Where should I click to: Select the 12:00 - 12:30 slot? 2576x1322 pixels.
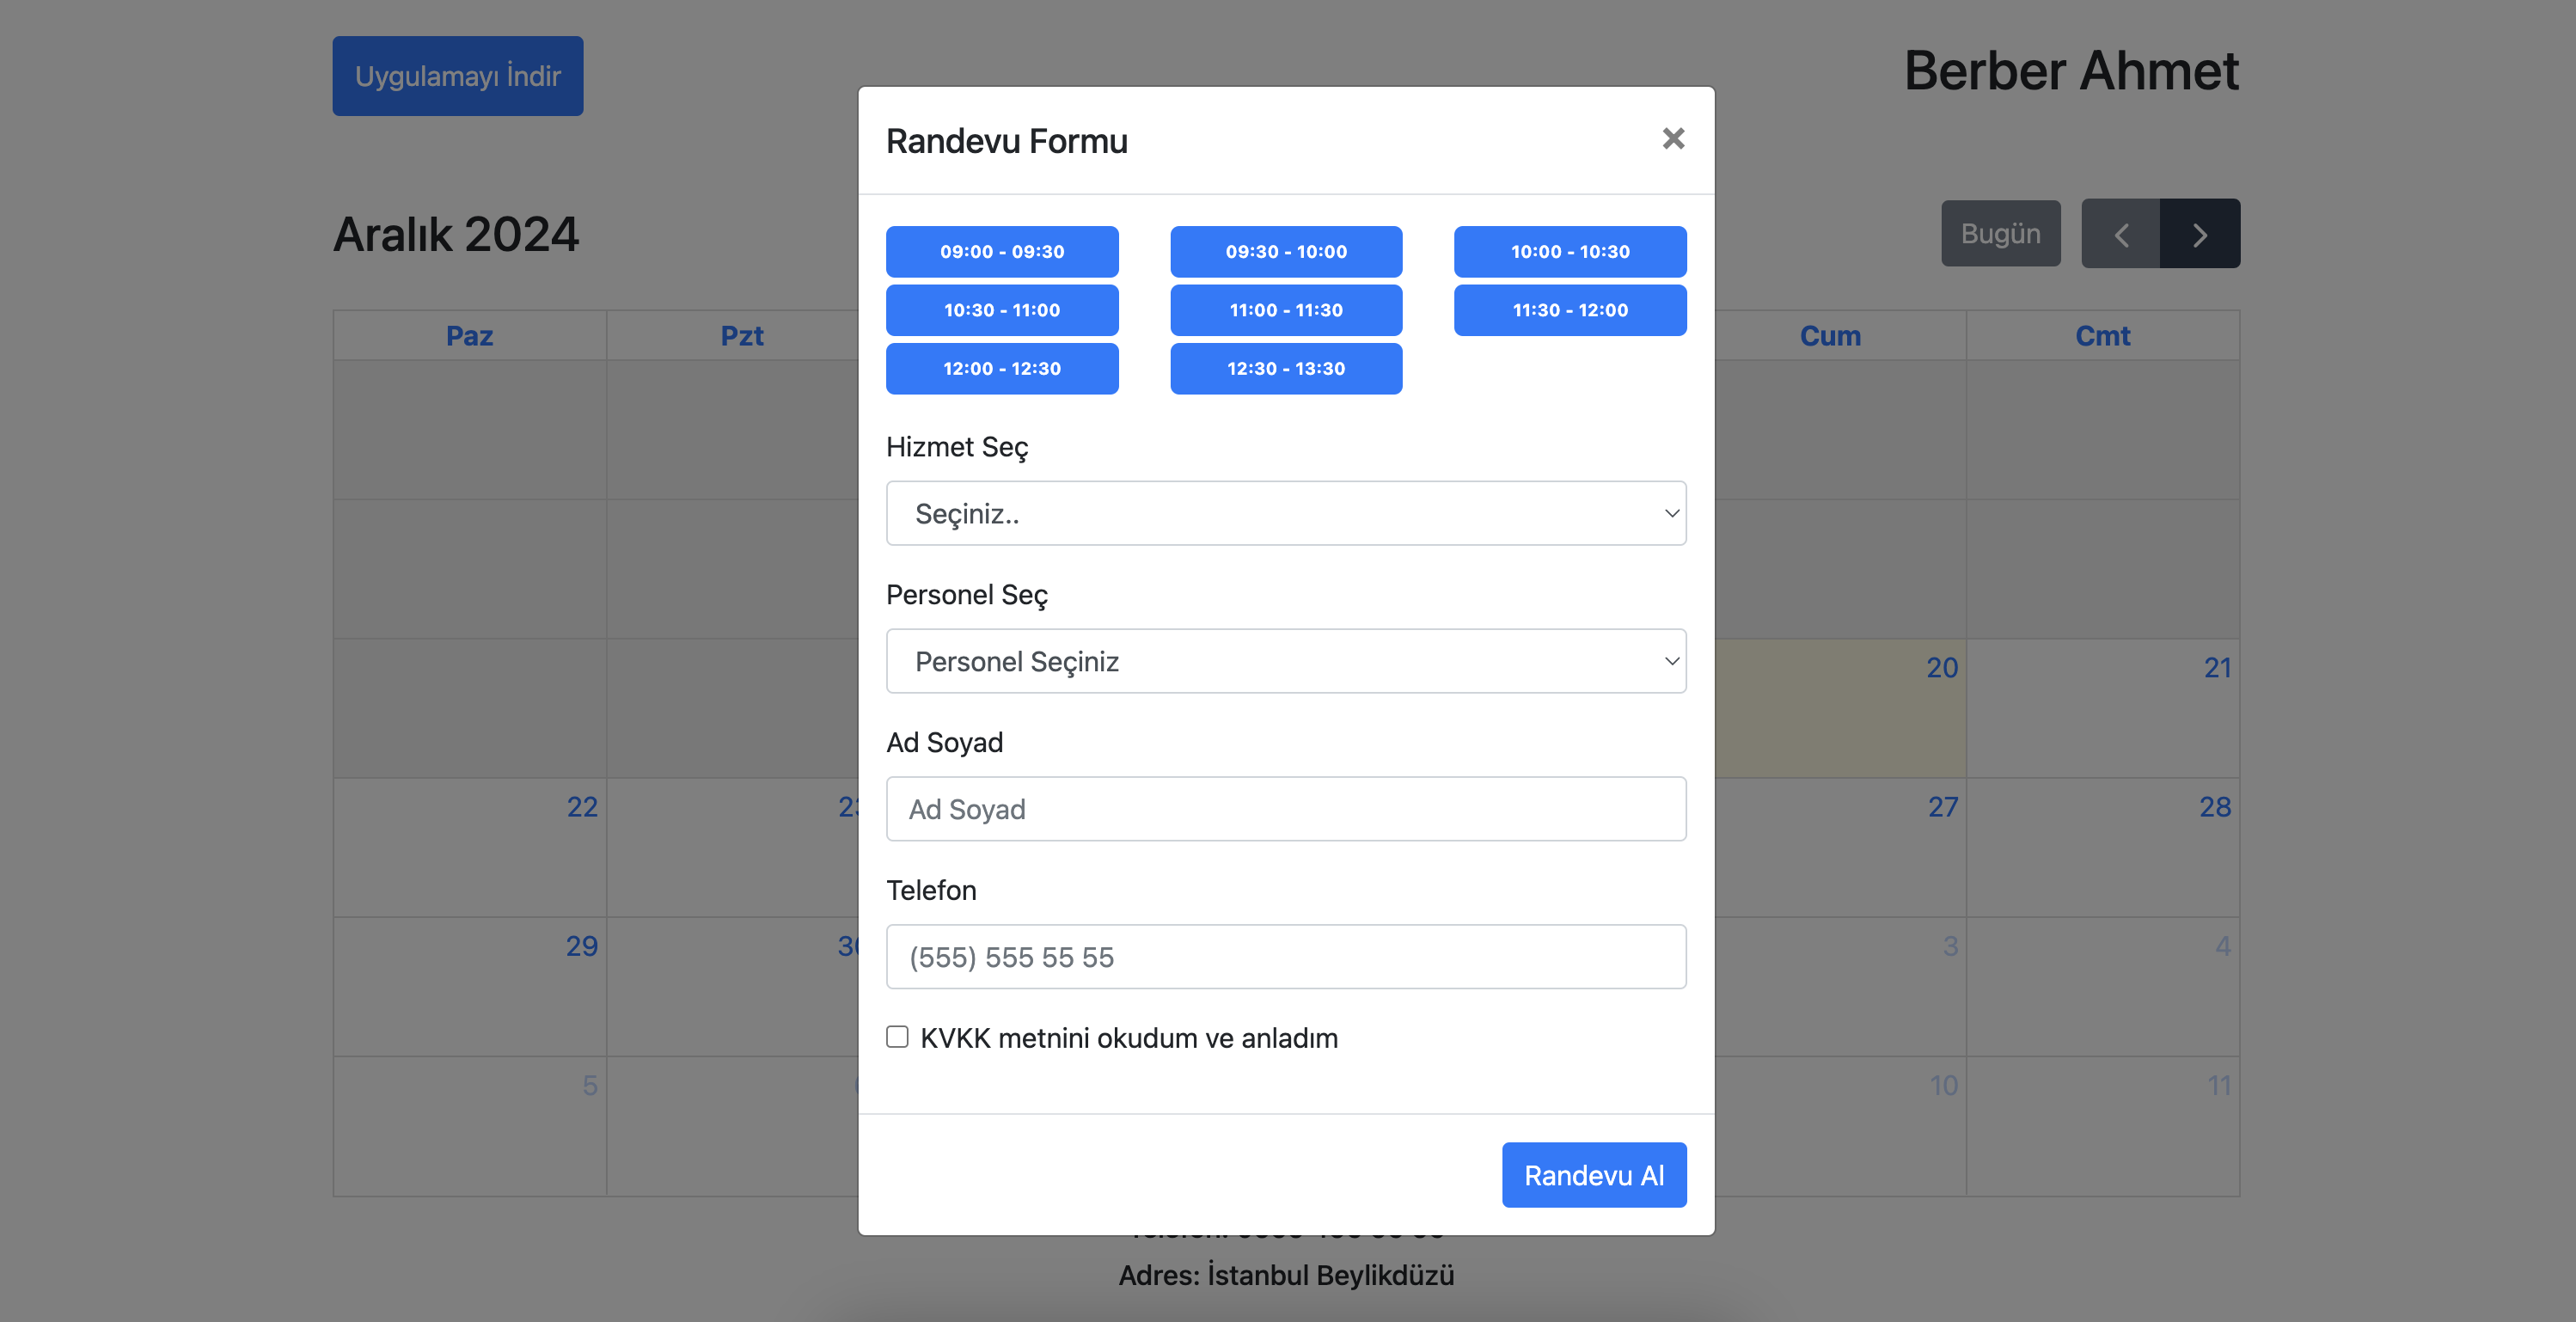point(1001,369)
